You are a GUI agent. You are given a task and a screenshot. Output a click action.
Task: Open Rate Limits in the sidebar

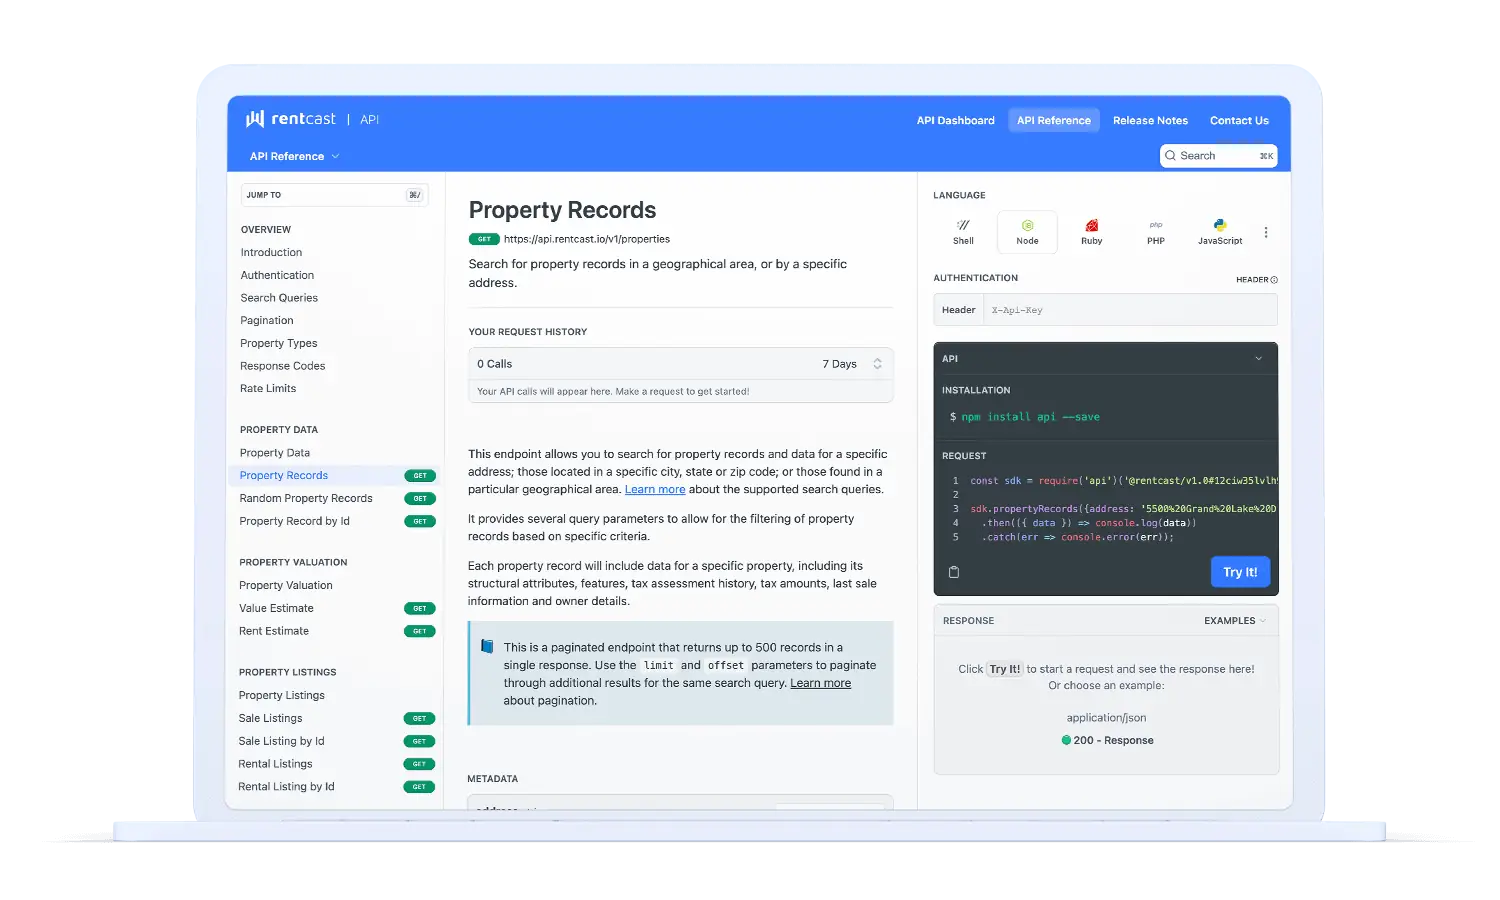click(268, 389)
